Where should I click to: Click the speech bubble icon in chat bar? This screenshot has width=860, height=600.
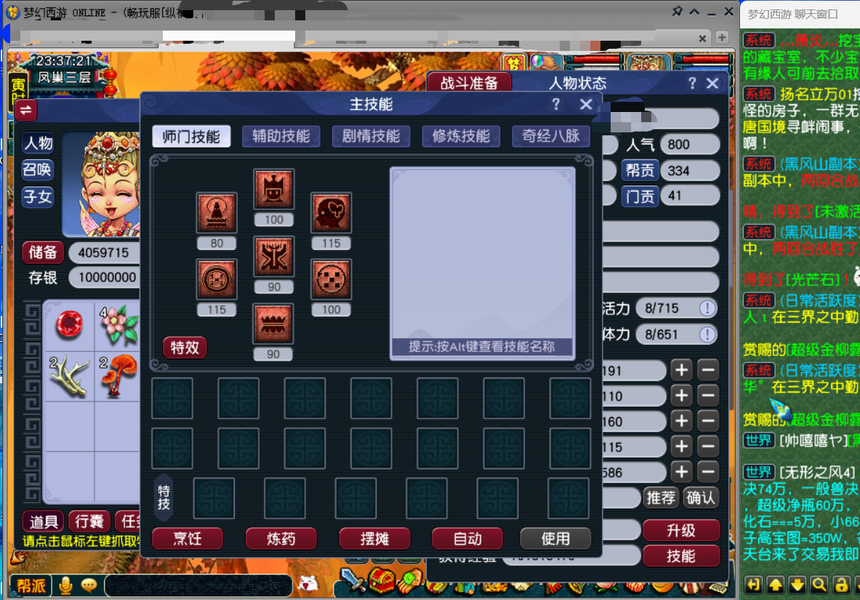[88, 586]
